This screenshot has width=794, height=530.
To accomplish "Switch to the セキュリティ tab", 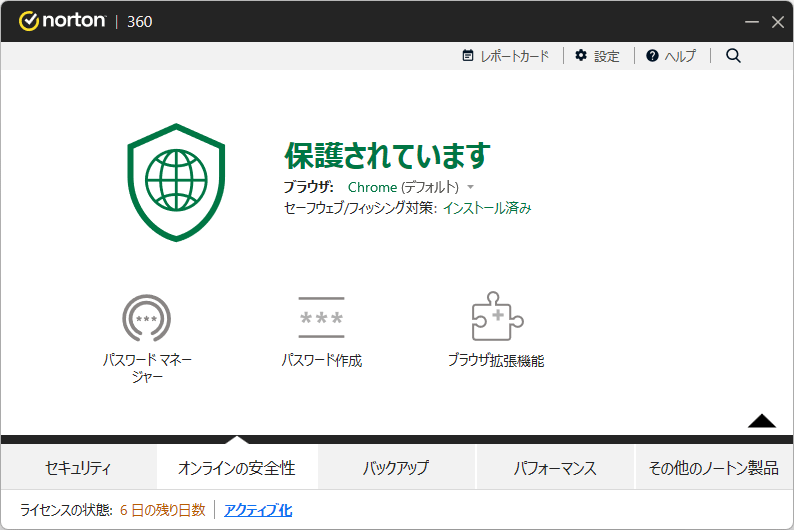I will pos(78,467).
